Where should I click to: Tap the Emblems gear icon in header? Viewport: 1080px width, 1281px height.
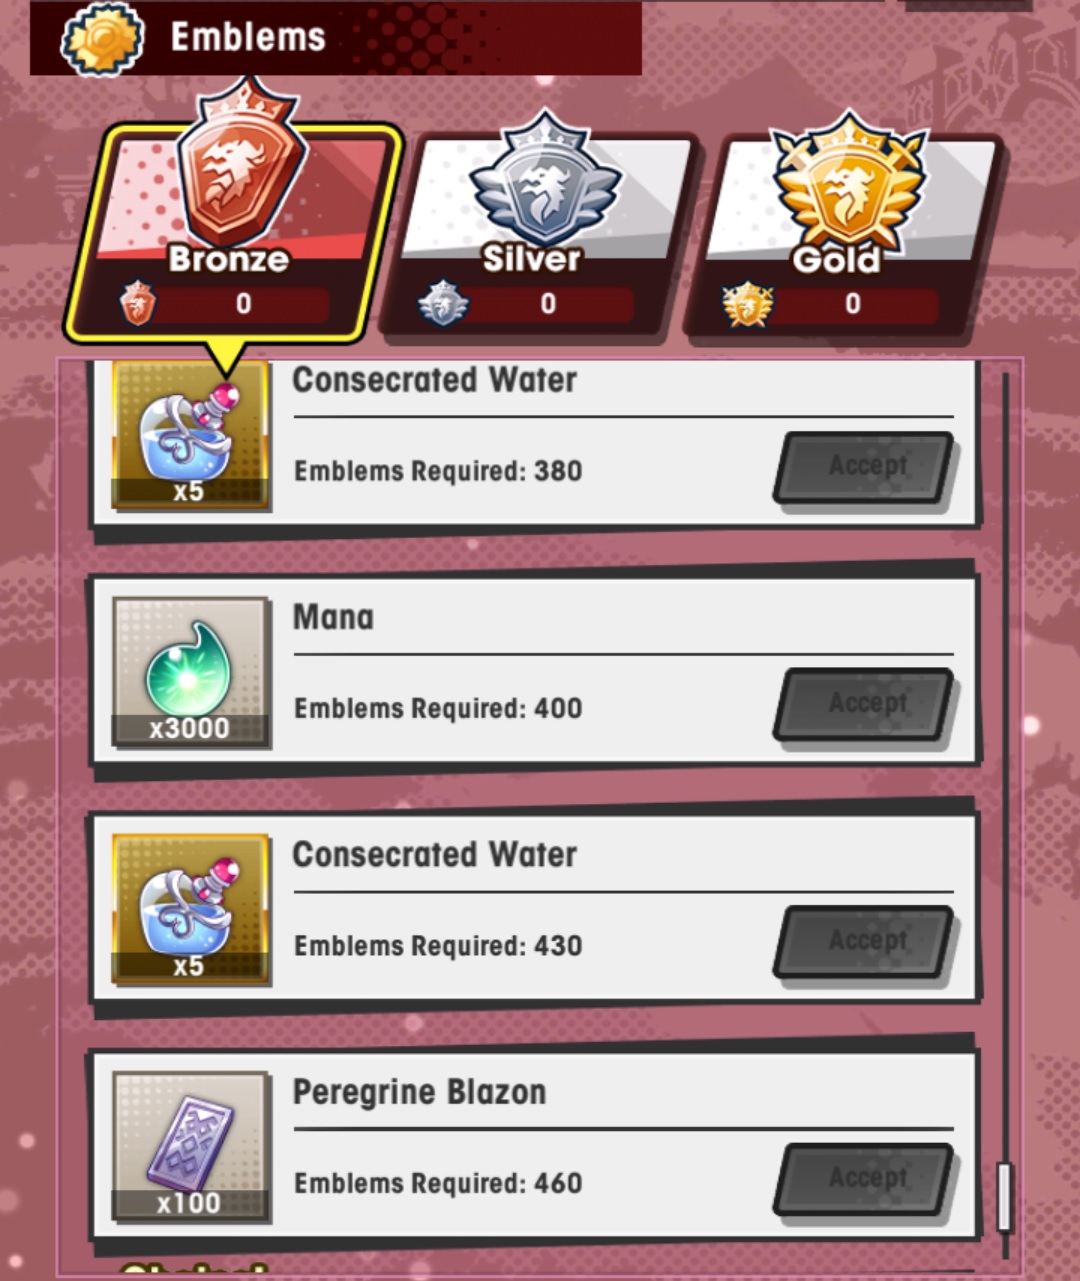click(102, 38)
